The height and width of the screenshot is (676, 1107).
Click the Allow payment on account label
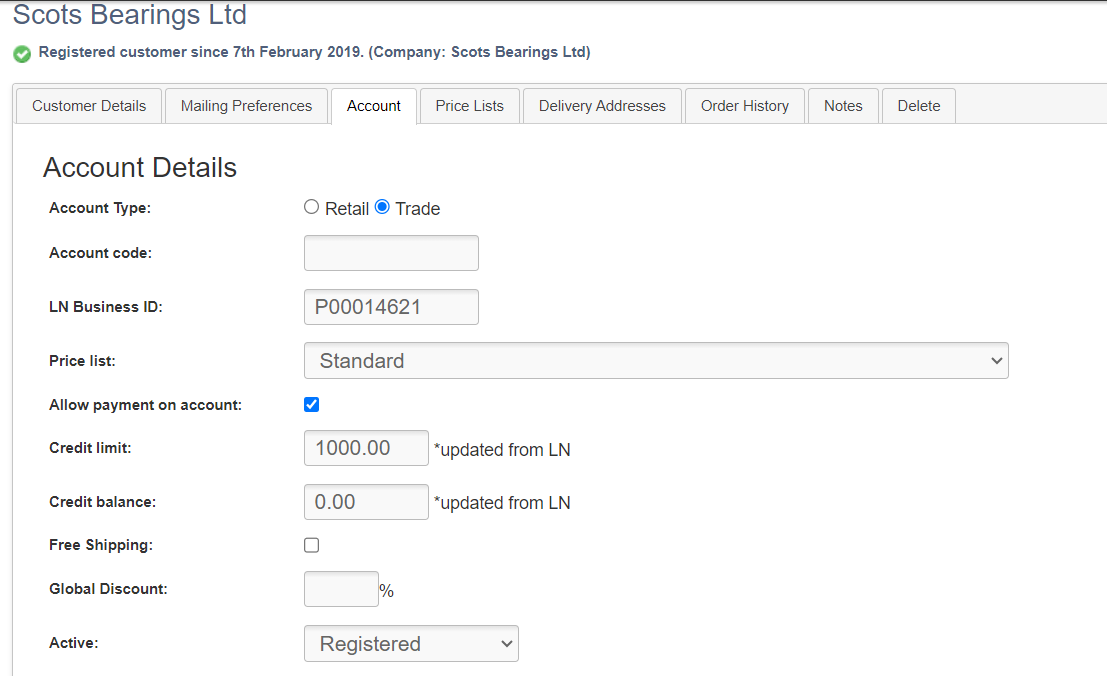145,405
